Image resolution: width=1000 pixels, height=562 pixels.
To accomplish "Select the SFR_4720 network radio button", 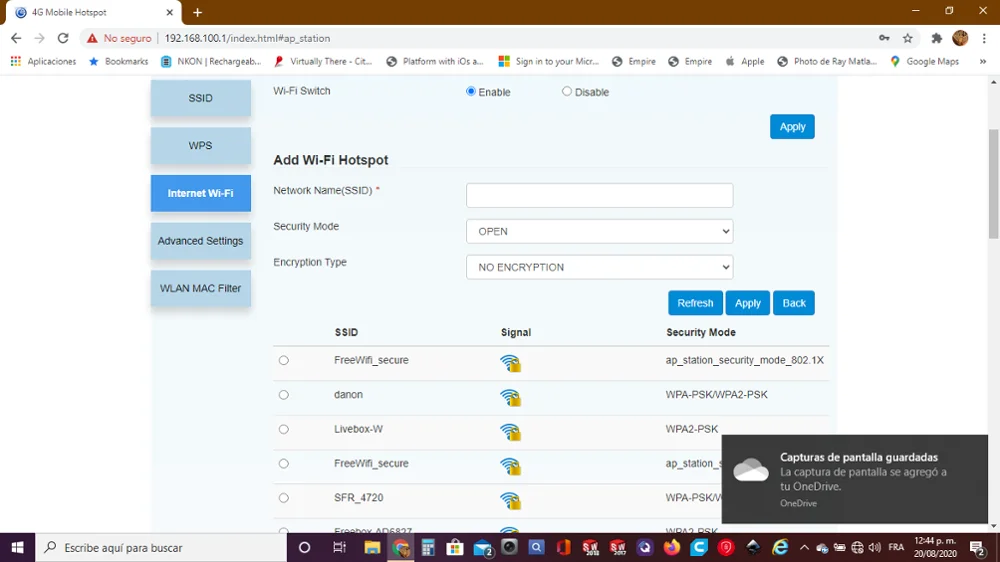I will pos(284,498).
